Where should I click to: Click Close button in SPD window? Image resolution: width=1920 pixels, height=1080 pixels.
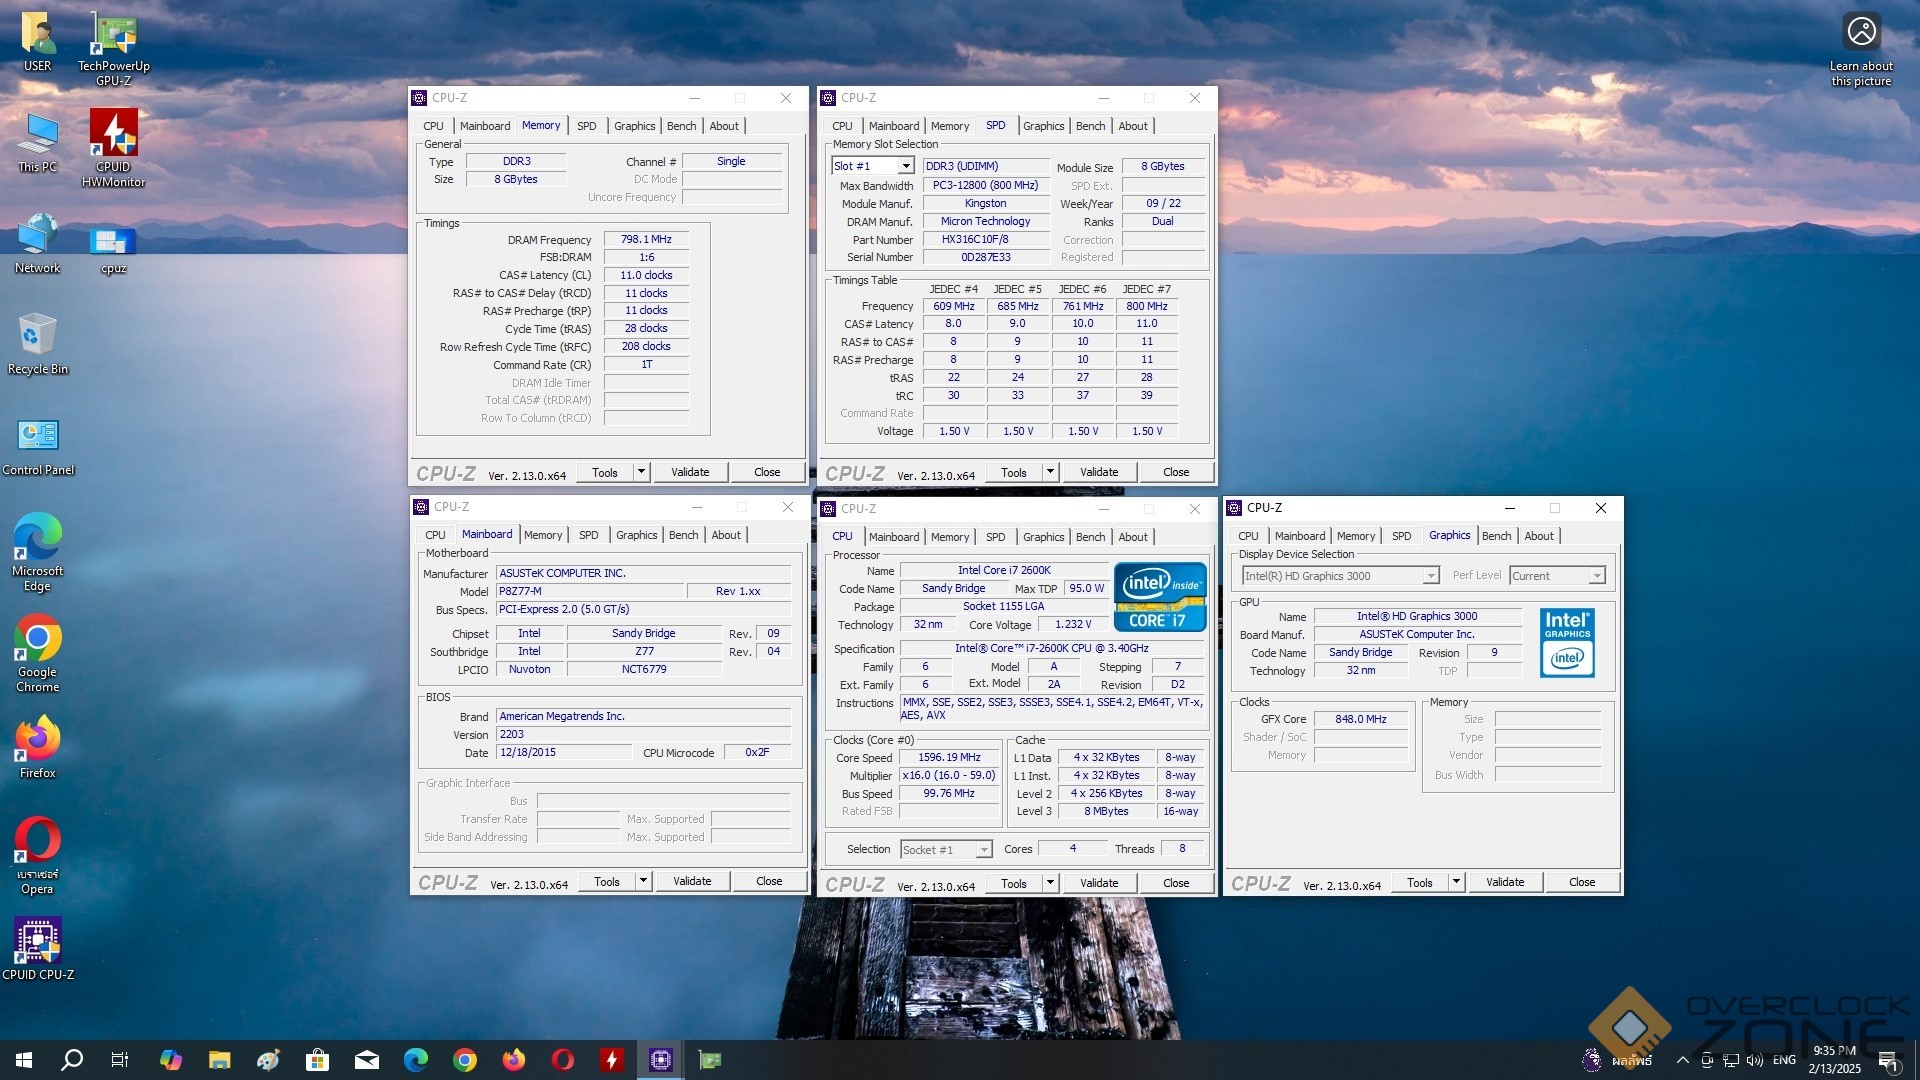pyautogui.click(x=1176, y=472)
